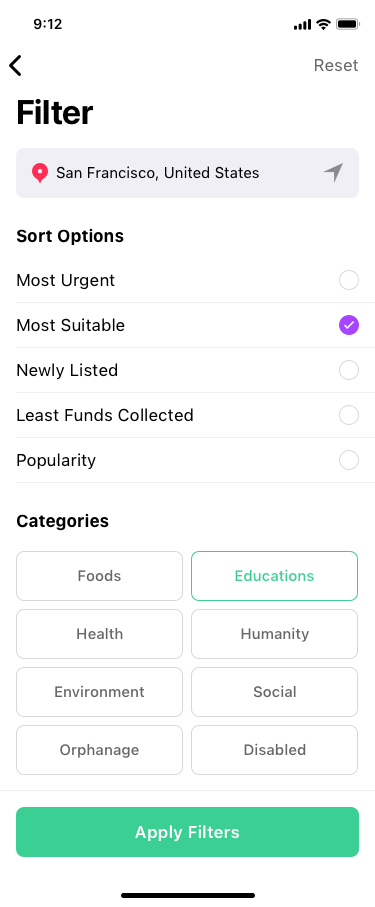This screenshot has width=375, height=907.
Task: Pick the Humanity category
Action: coord(274,634)
